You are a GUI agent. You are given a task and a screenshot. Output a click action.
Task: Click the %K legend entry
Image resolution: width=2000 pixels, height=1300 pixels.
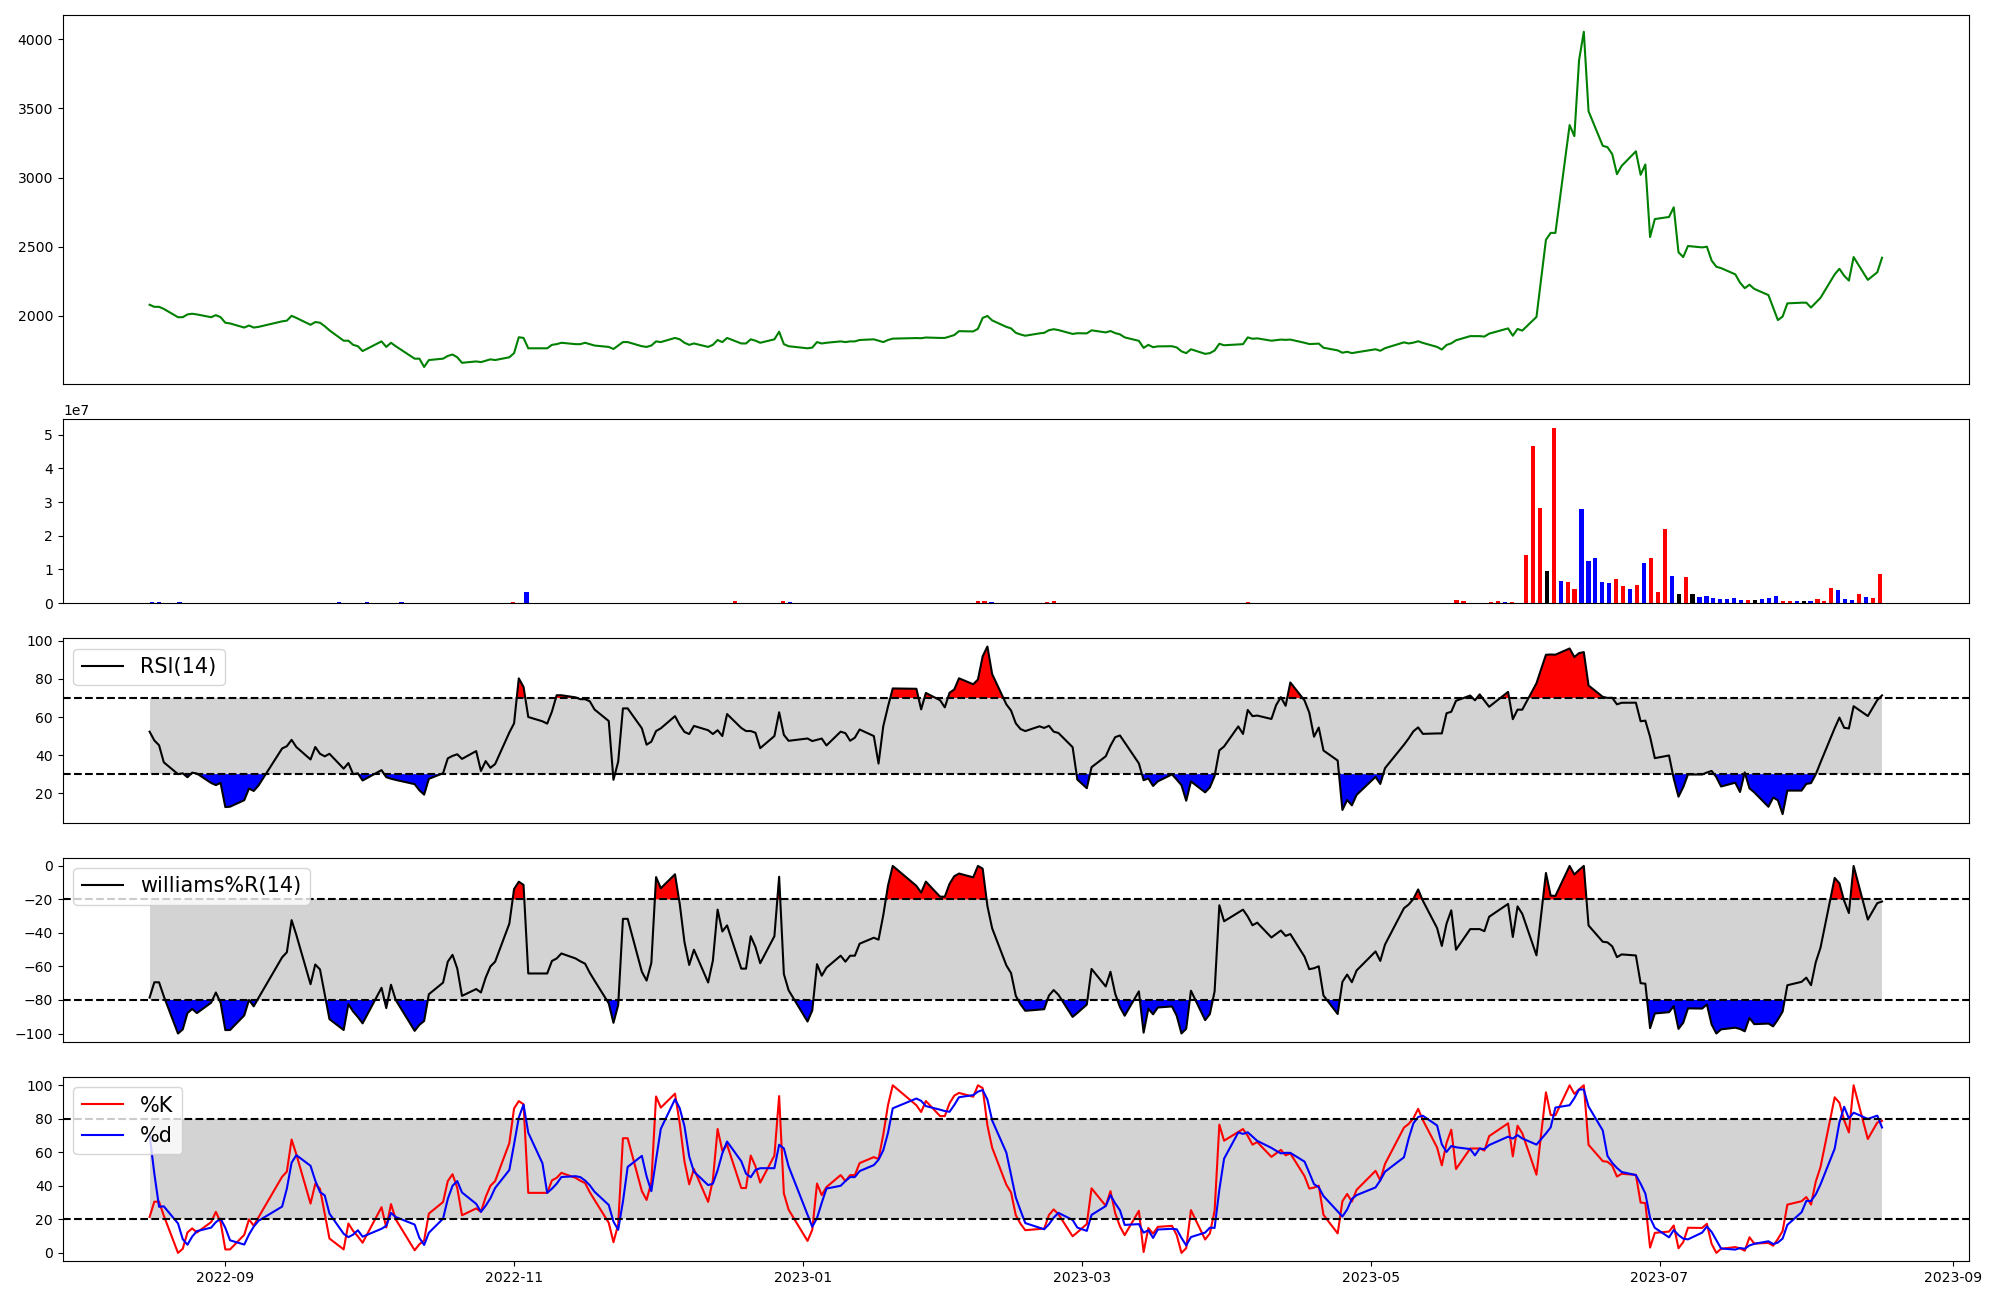click(155, 1105)
